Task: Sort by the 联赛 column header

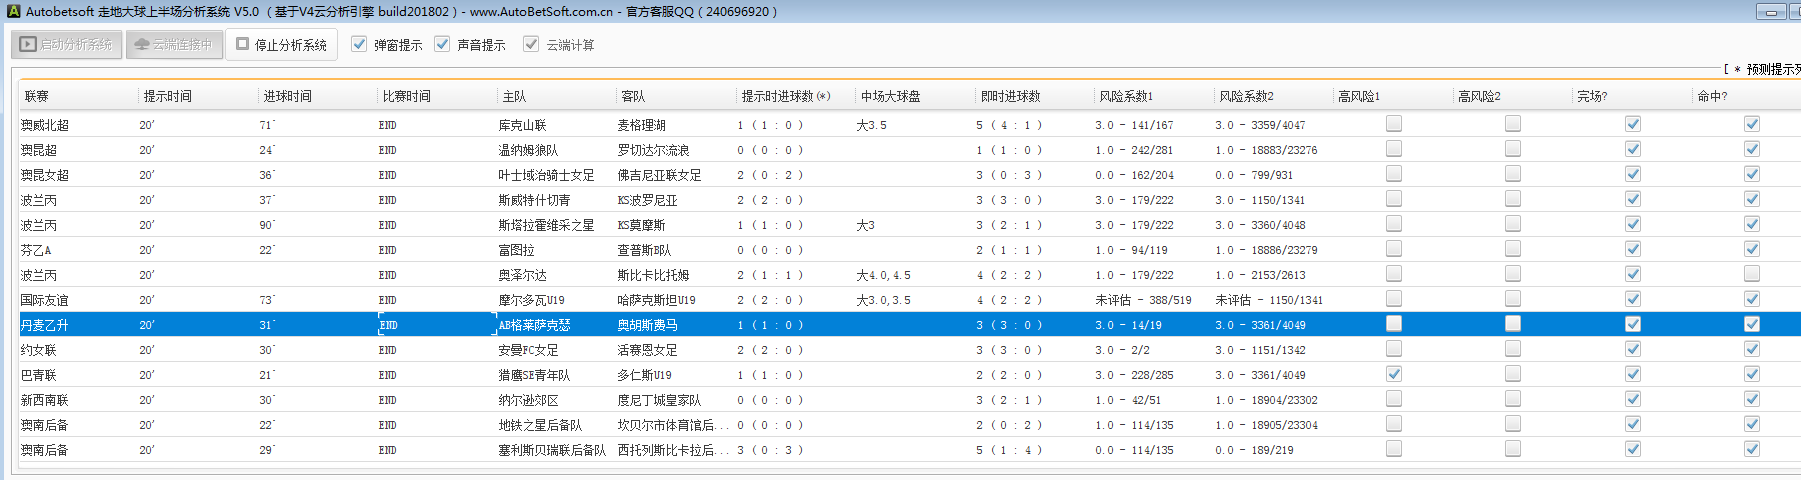Action: [x=37, y=96]
